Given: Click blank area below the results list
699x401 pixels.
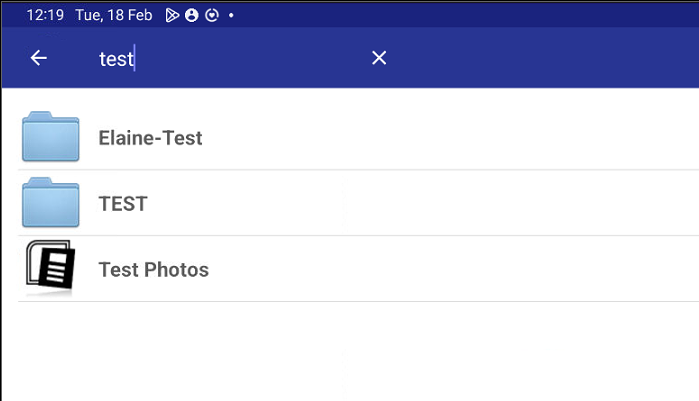Looking at the screenshot, I should 350,350.
